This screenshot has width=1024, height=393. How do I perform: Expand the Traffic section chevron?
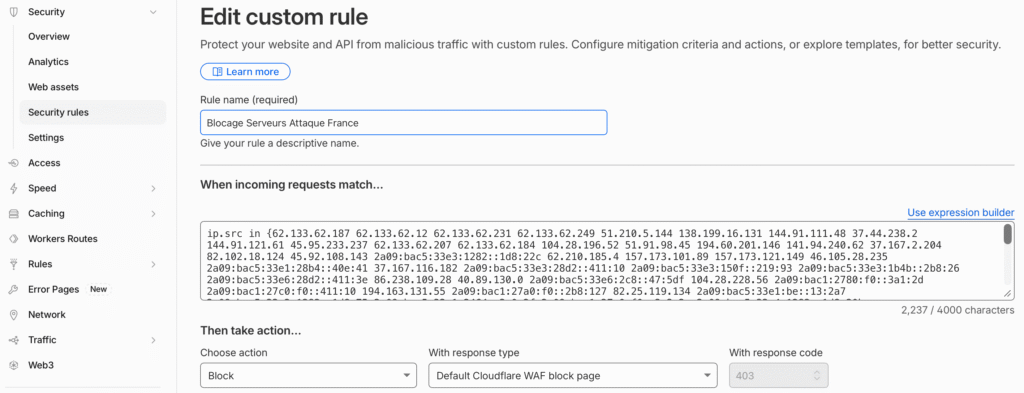pos(153,340)
